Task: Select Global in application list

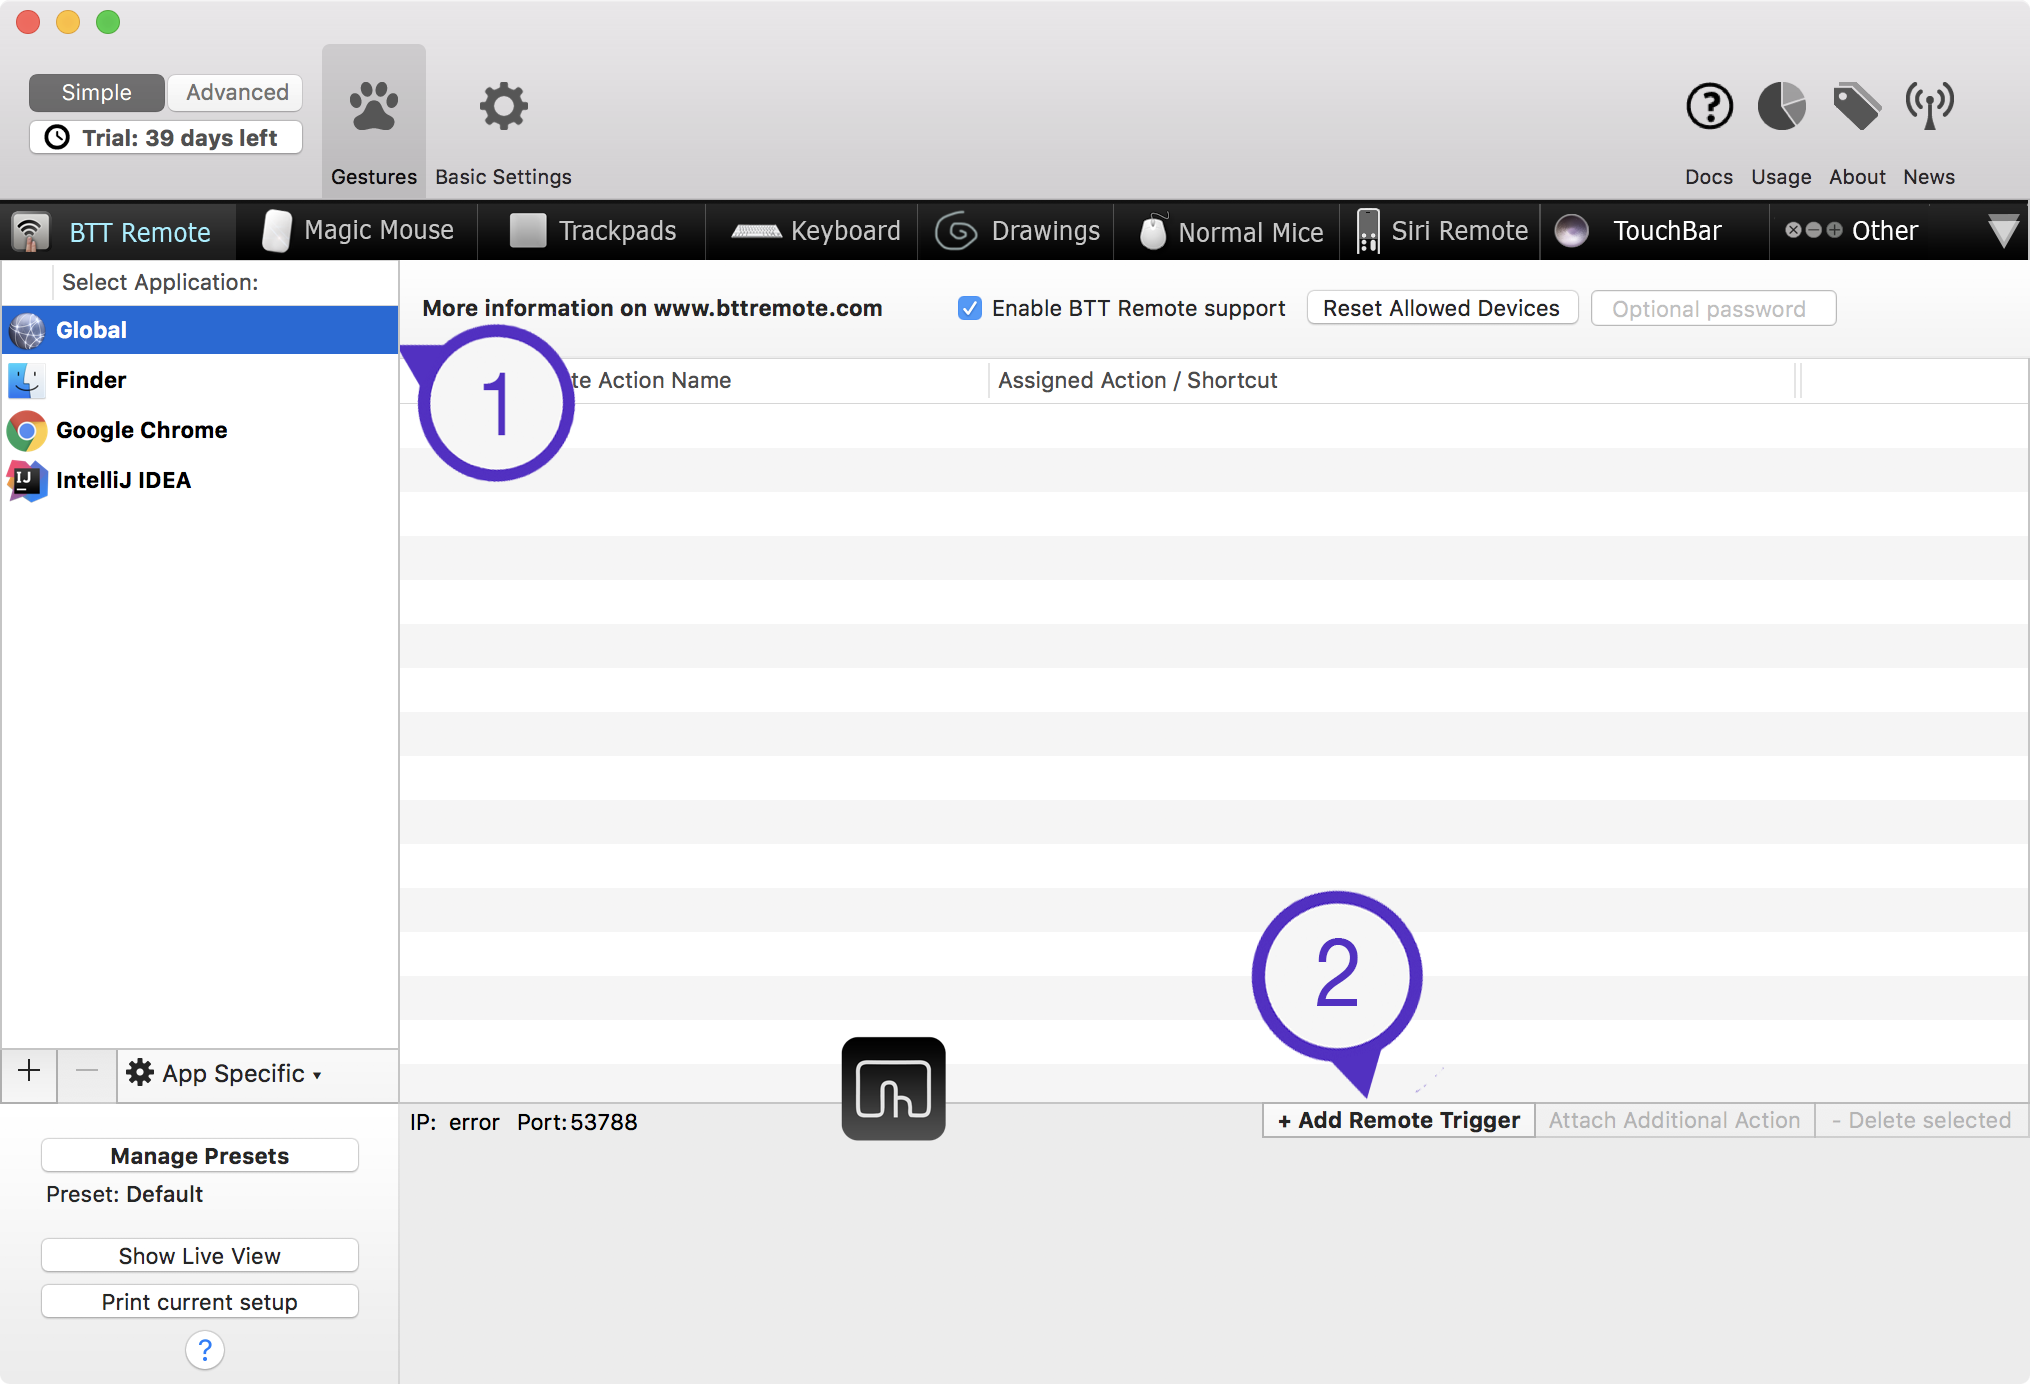Action: (x=200, y=330)
